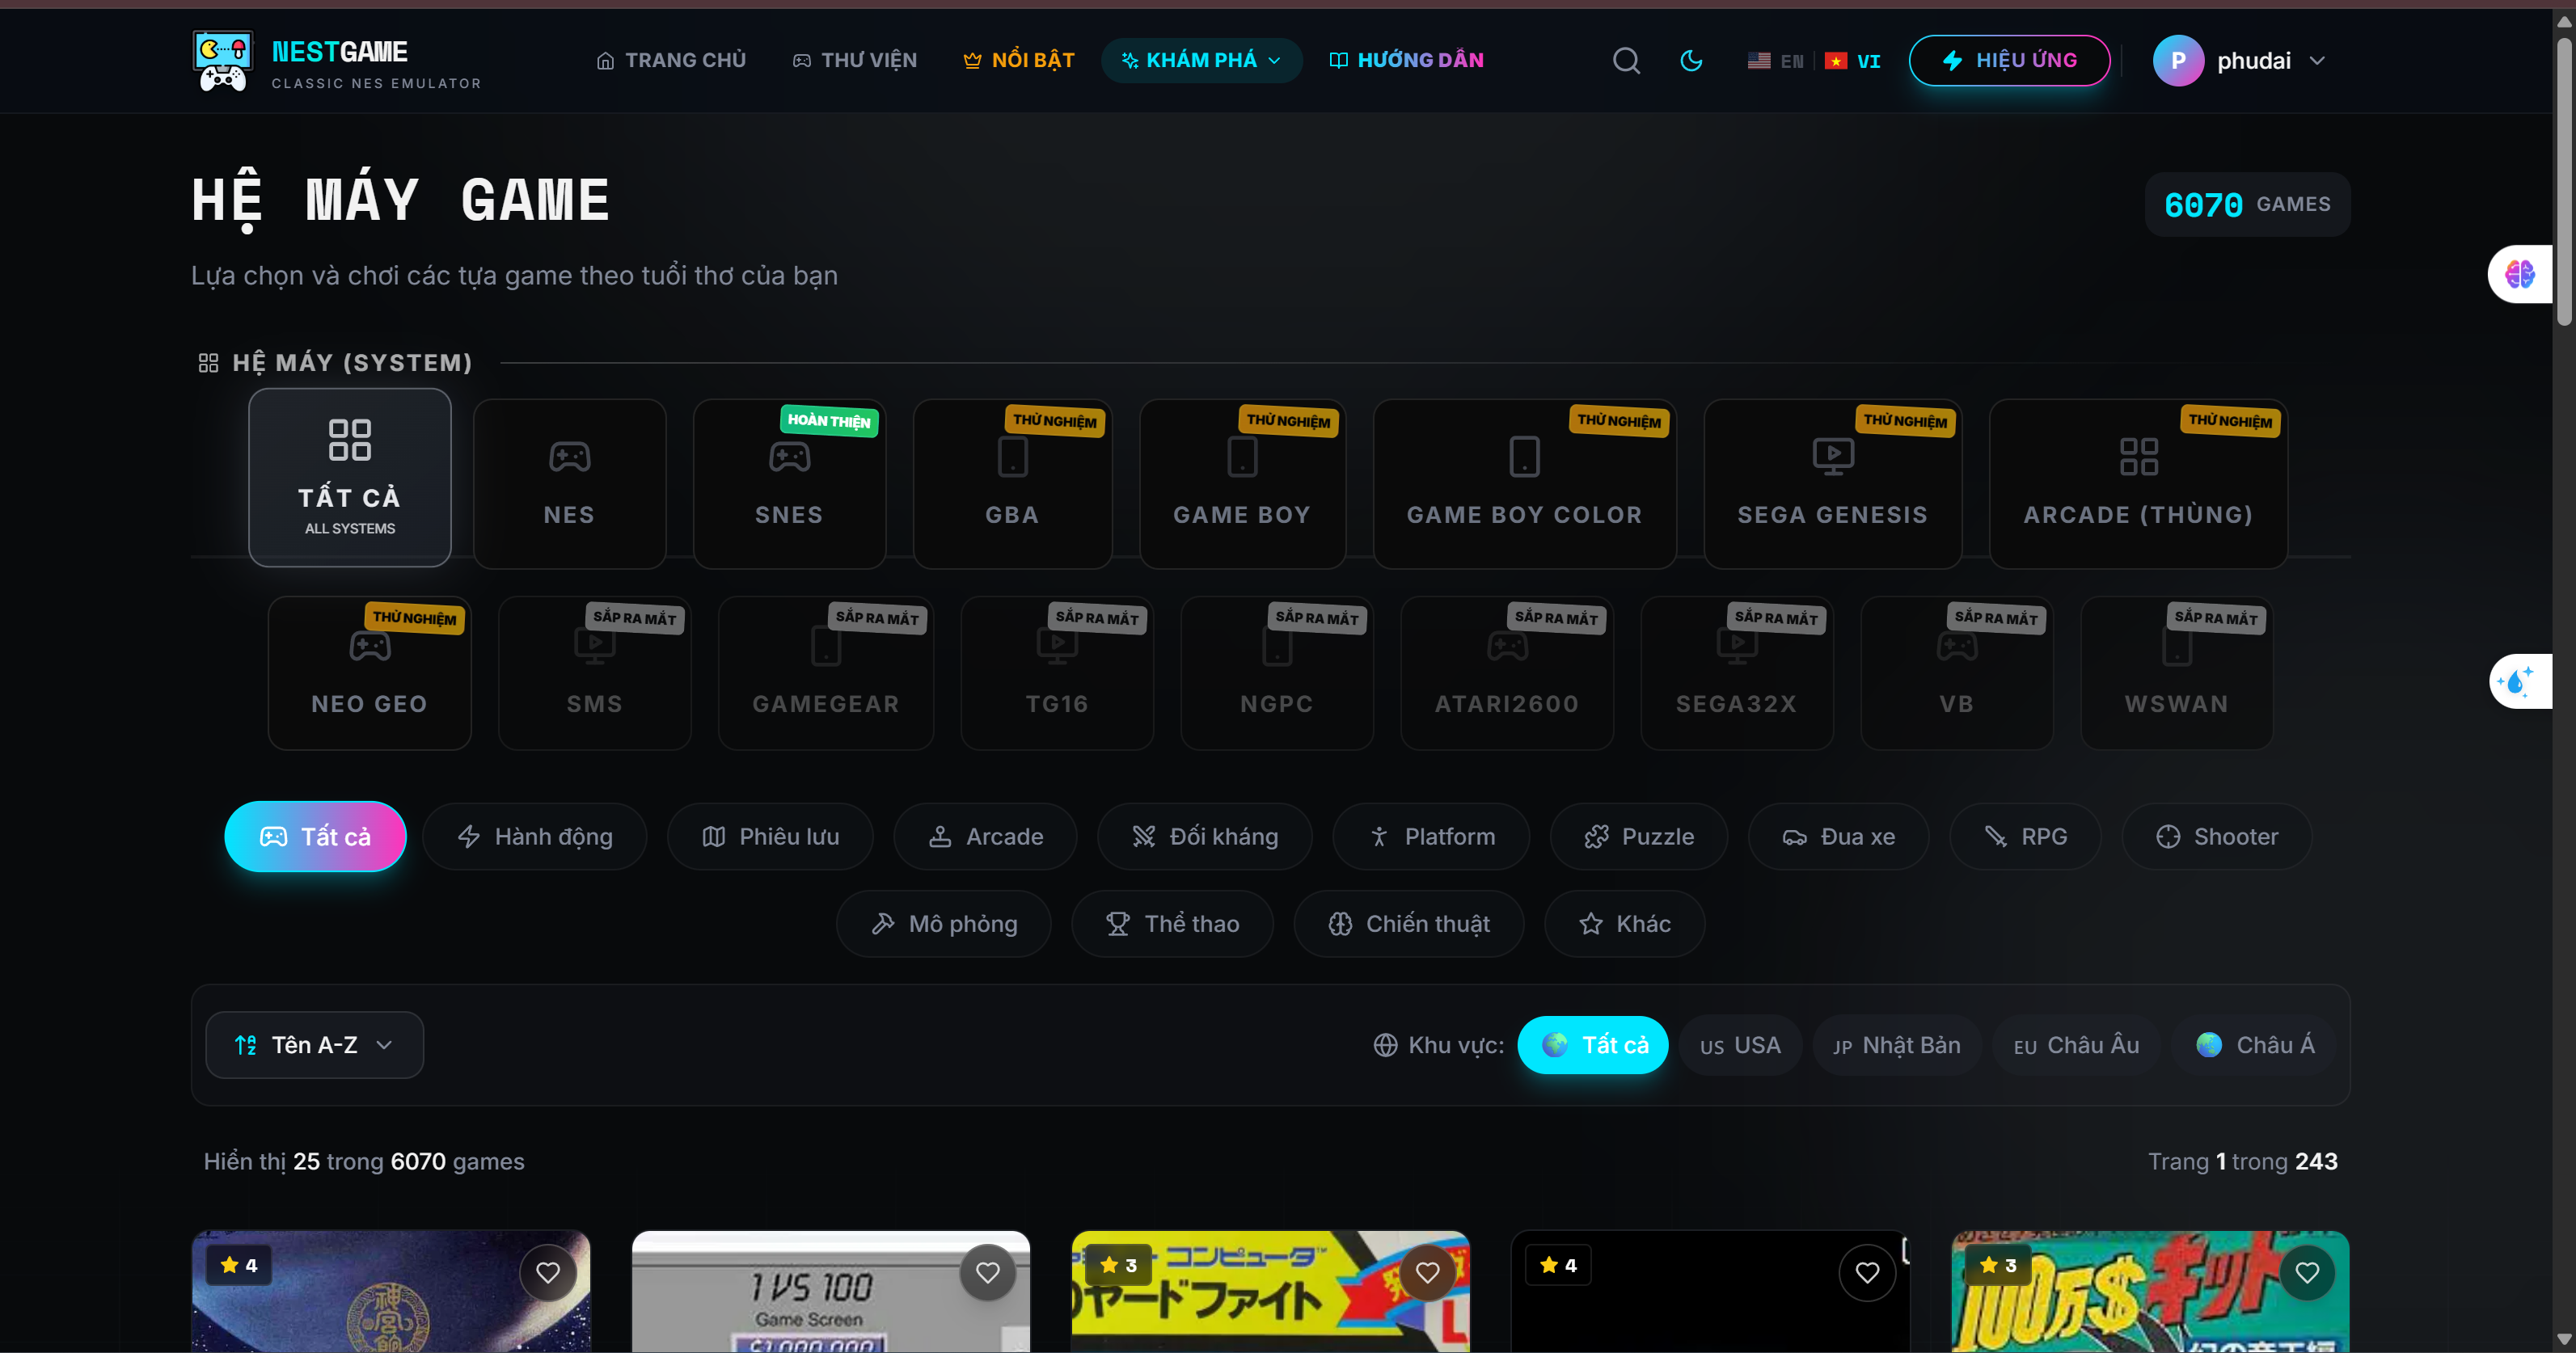This screenshot has height=1353, width=2576.
Task: Favorite the green 100万$ game heart
Action: (2307, 1272)
